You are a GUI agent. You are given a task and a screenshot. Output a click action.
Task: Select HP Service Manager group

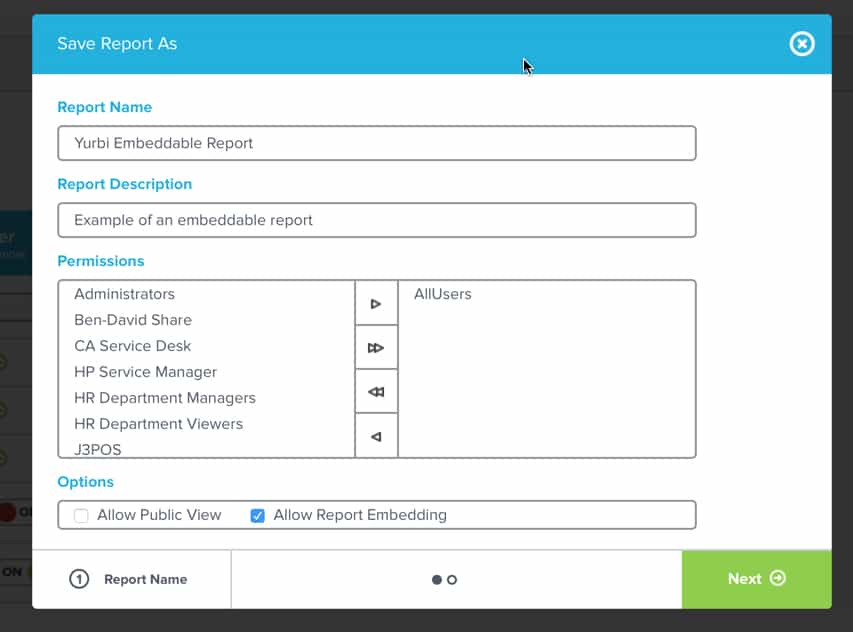[x=145, y=372]
